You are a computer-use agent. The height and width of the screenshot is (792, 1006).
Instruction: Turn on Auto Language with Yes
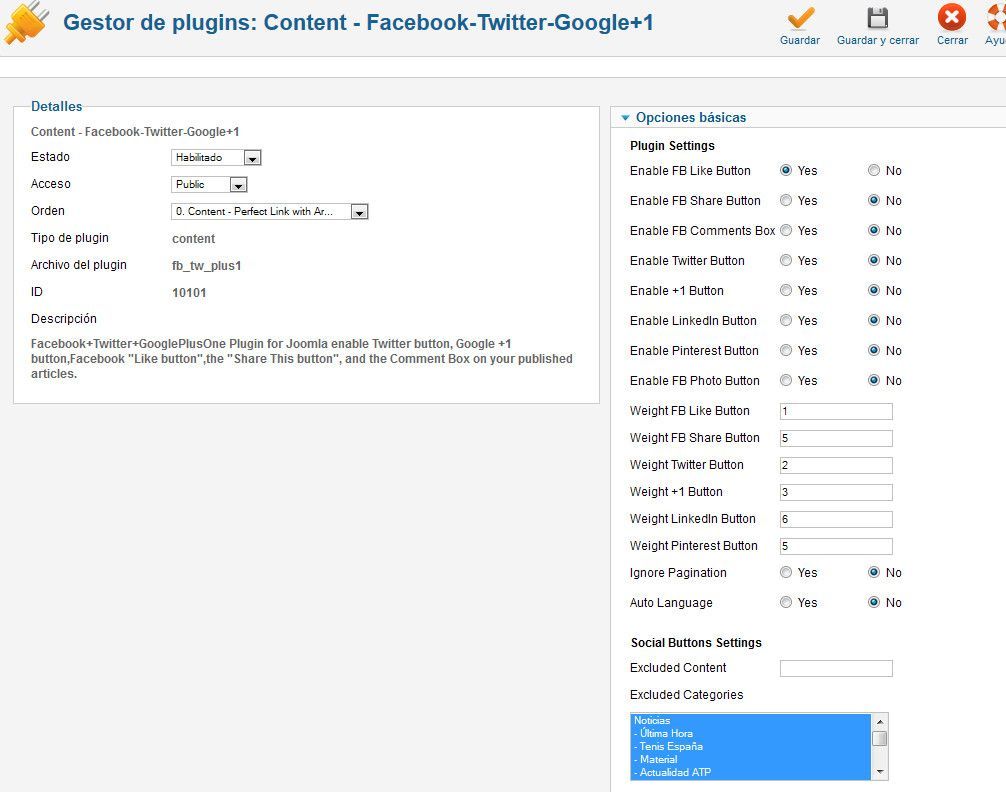pos(786,603)
